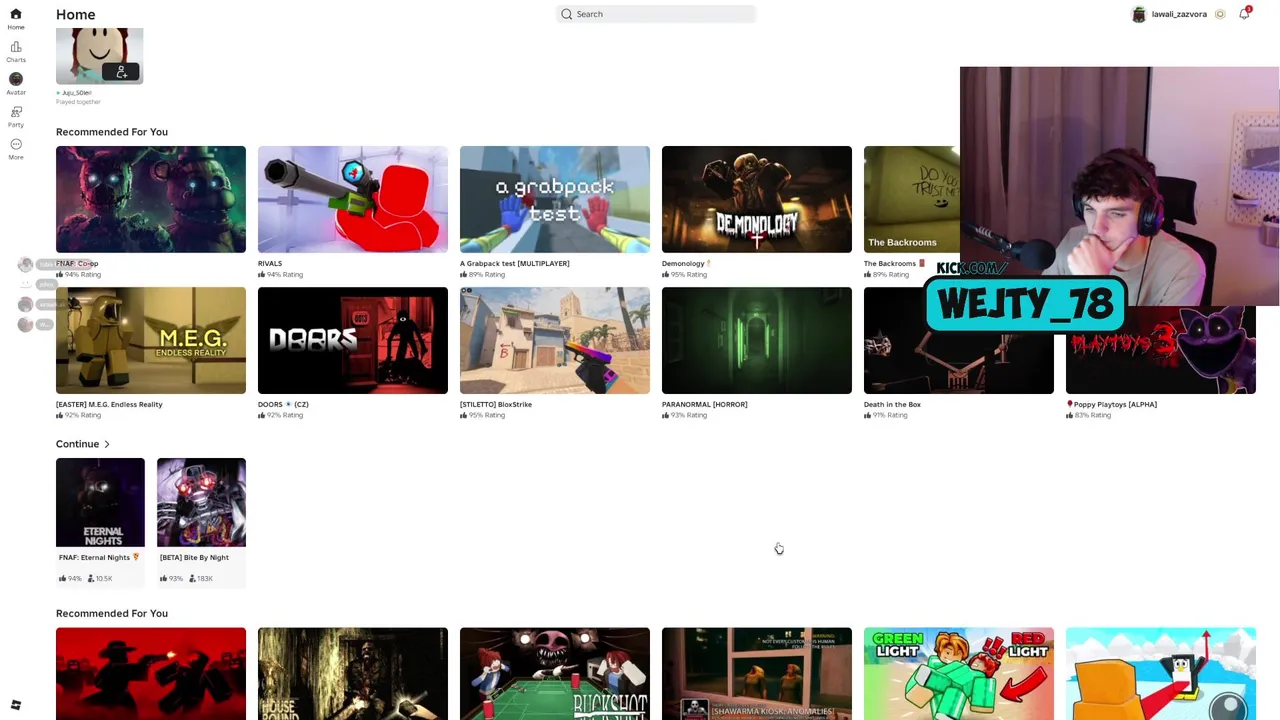The width and height of the screenshot is (1280, 720).
Task: Click the Death in the Box title
Action: (x=892, y=404)
